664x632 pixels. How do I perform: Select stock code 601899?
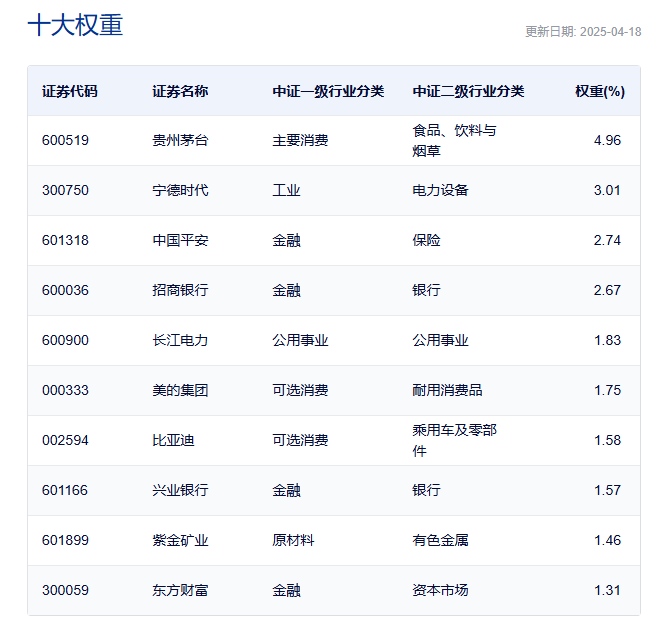[x=65, y=540]
